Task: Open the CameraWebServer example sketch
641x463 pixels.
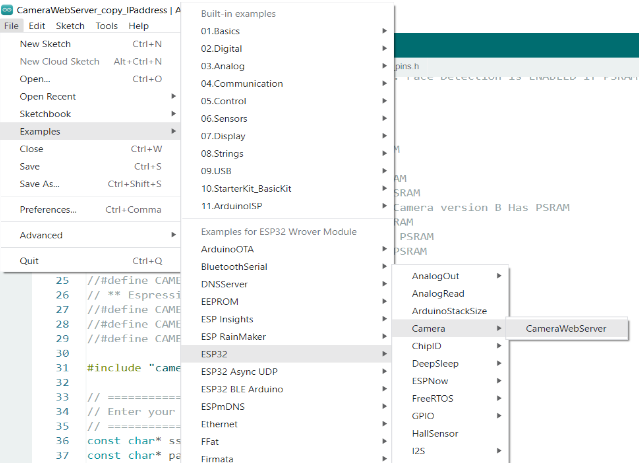Action: click(565, 328)
